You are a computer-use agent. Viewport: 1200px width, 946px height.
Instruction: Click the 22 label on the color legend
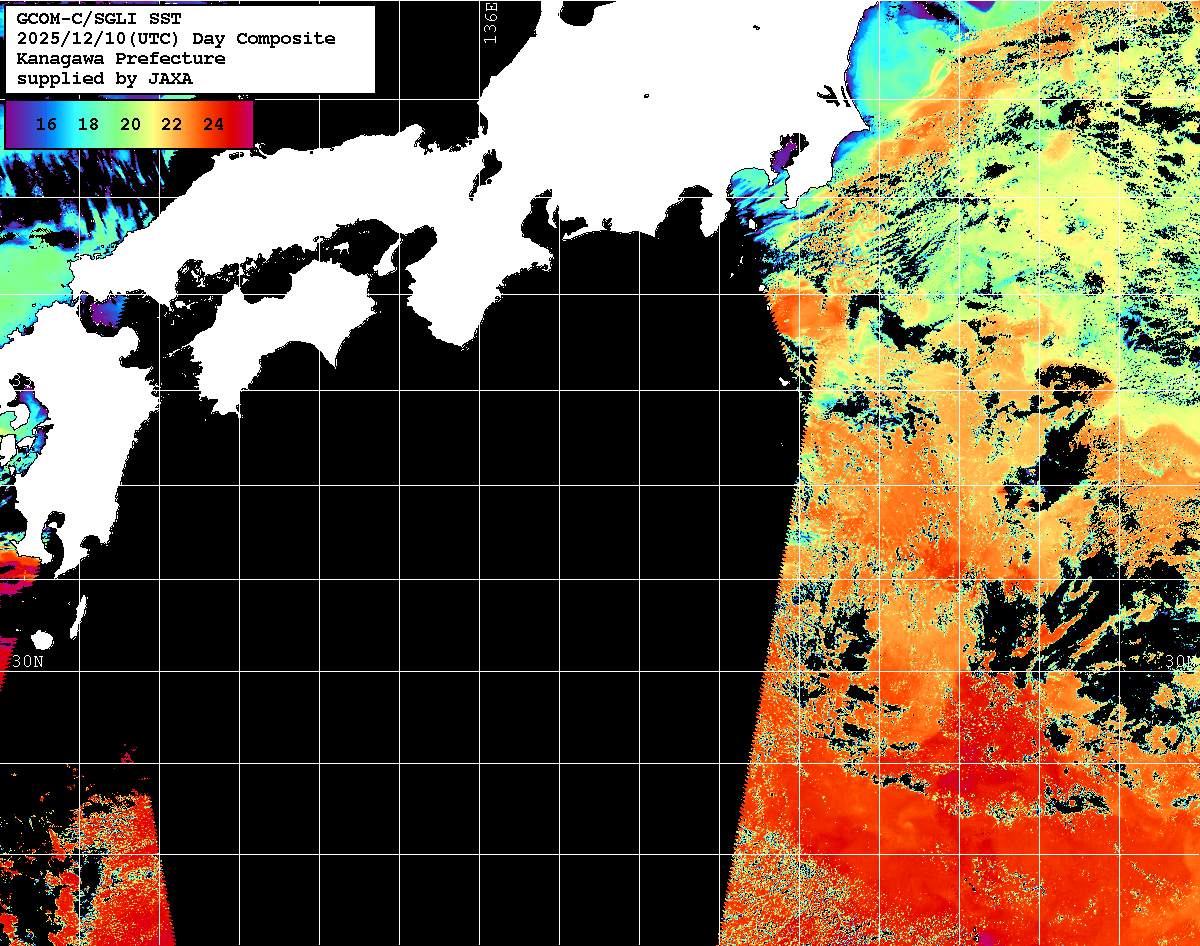tap(171, 125)
